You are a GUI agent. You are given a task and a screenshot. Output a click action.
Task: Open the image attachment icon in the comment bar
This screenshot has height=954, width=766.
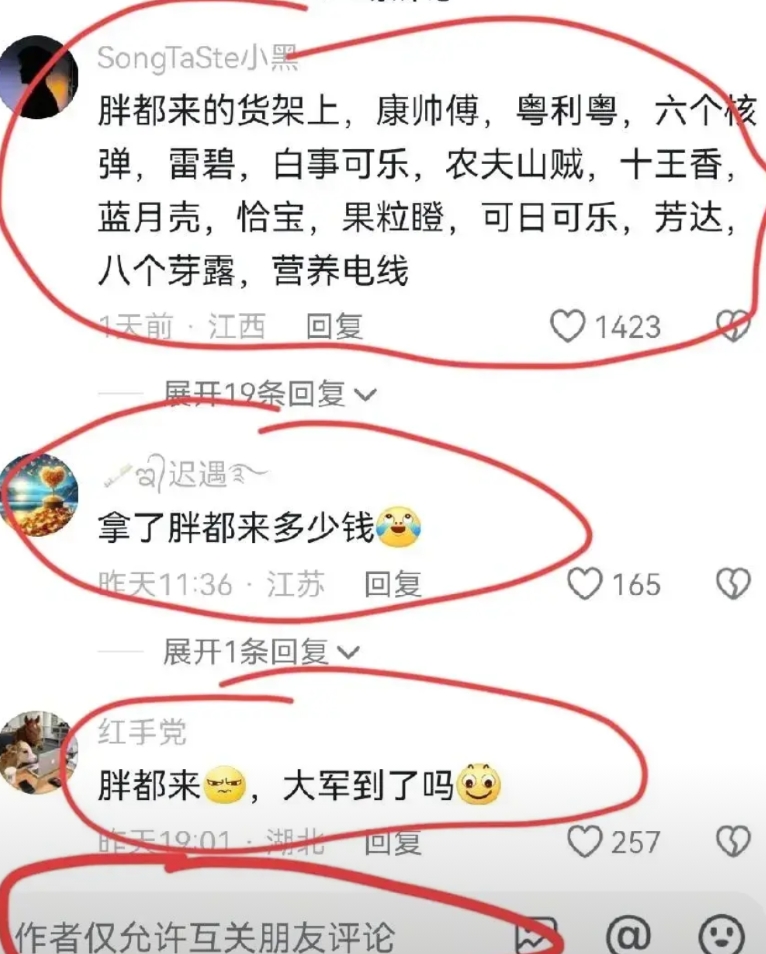pyautogui.click(x=536, y=935)
